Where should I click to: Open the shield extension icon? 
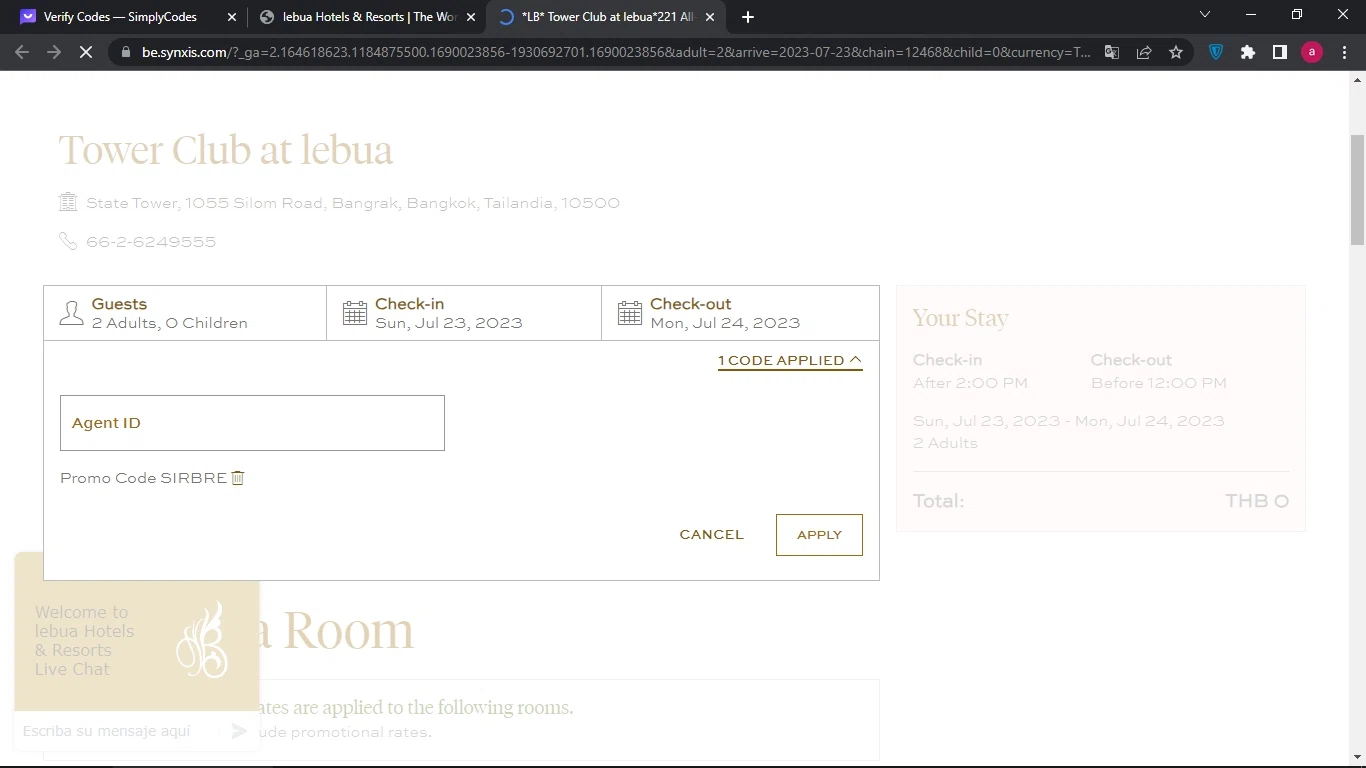(x=1216, y=52)
